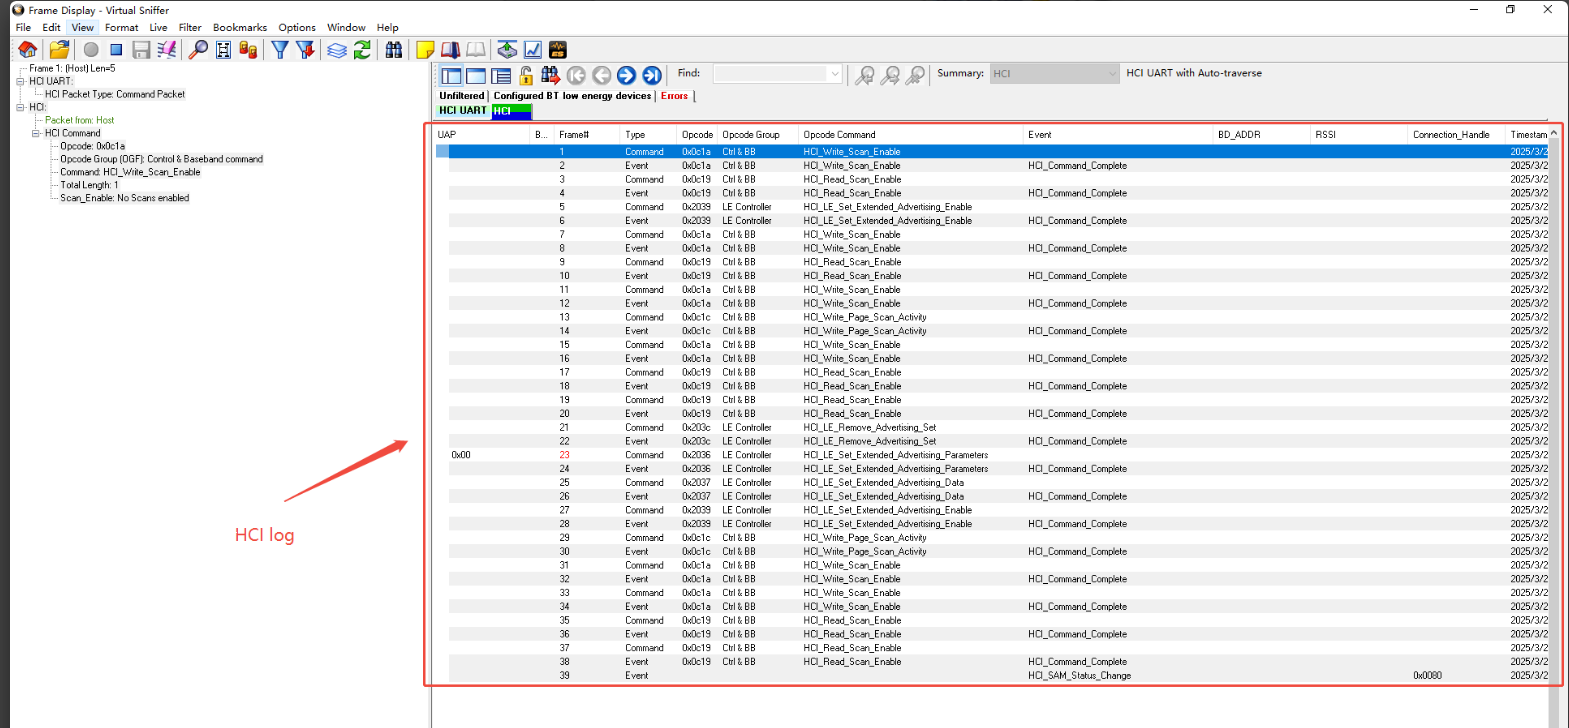Open the Find combo box dropdown

(x=835, y=74)
